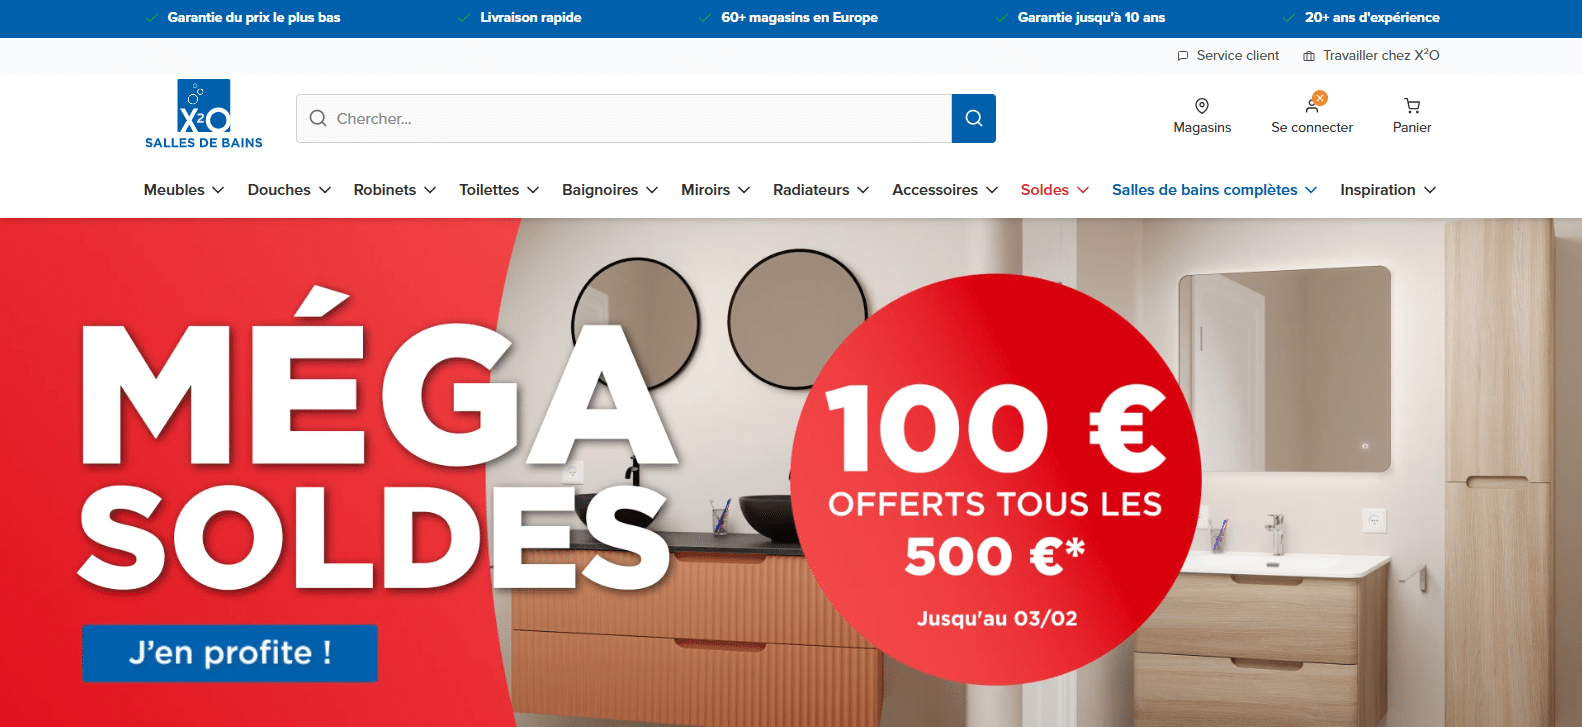Click the J'en profite ! button
Viewport: 1582px width, 727px height.
pos(230,653)
